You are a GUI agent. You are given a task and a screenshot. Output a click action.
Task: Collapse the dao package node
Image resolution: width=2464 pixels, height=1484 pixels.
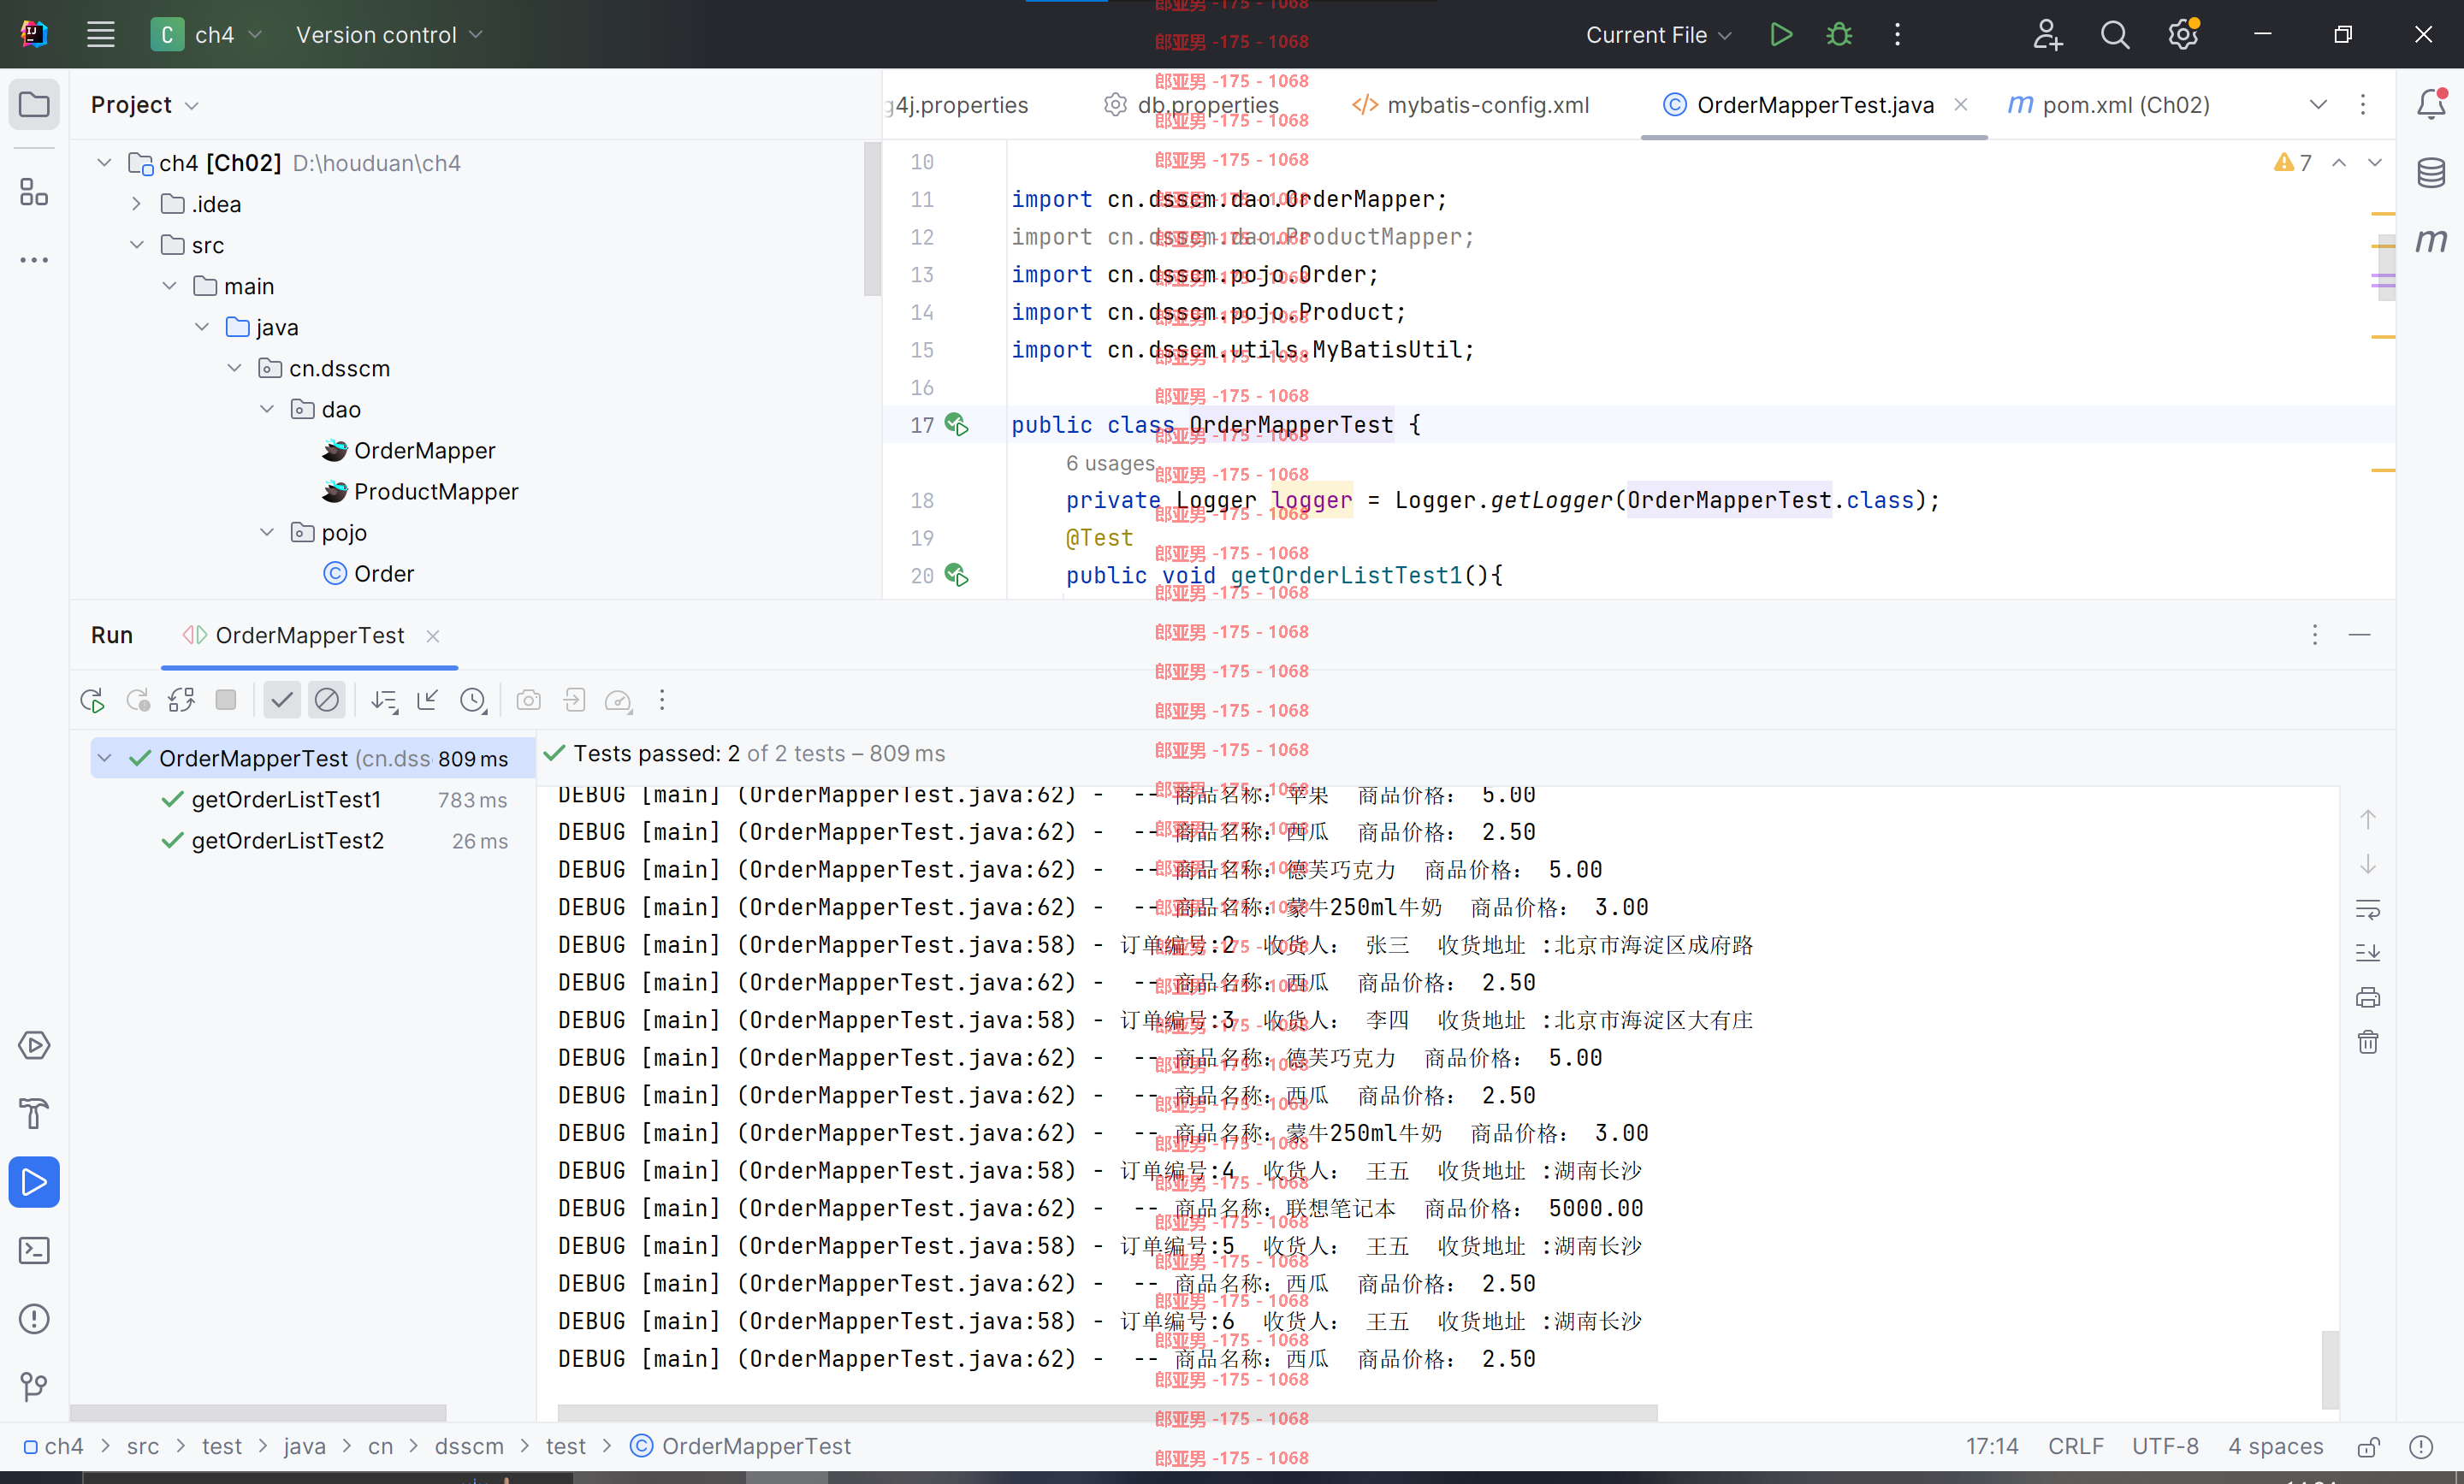click(267, 409)
